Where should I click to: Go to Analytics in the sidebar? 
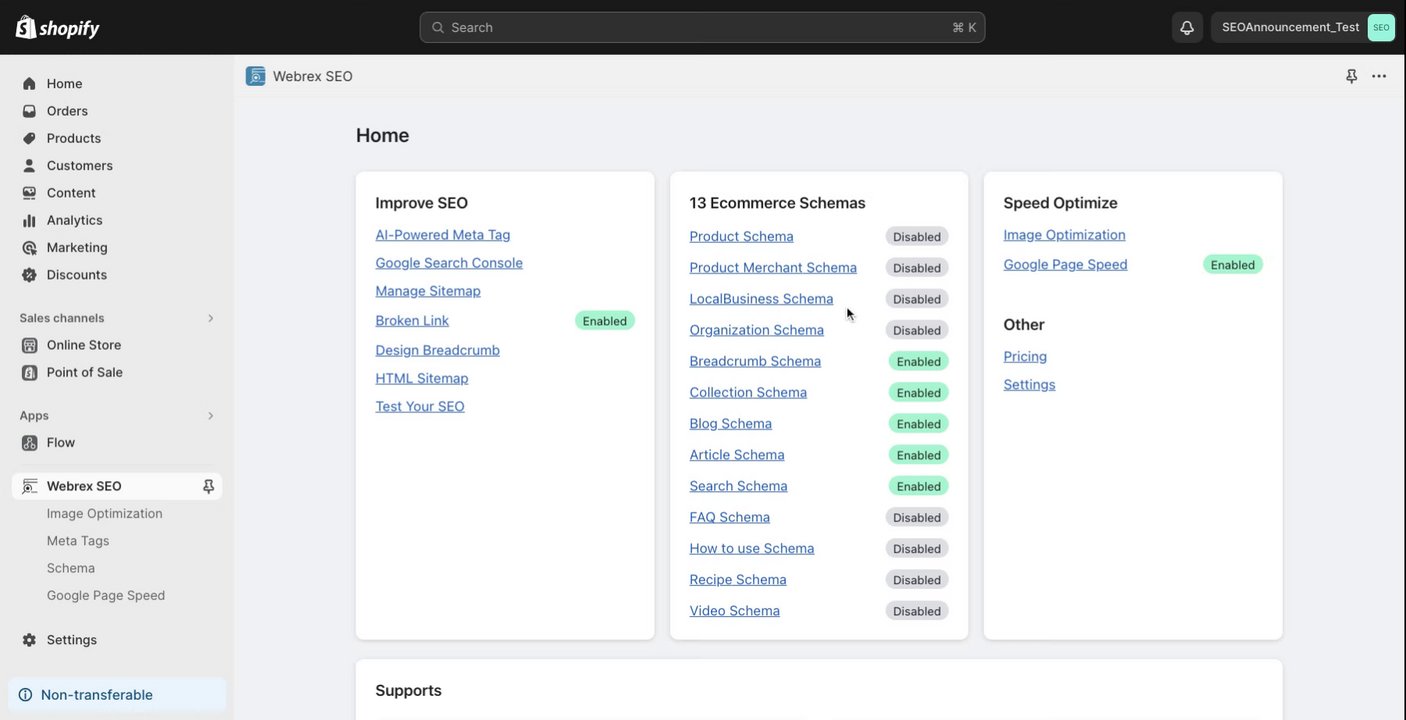(74, 220)
